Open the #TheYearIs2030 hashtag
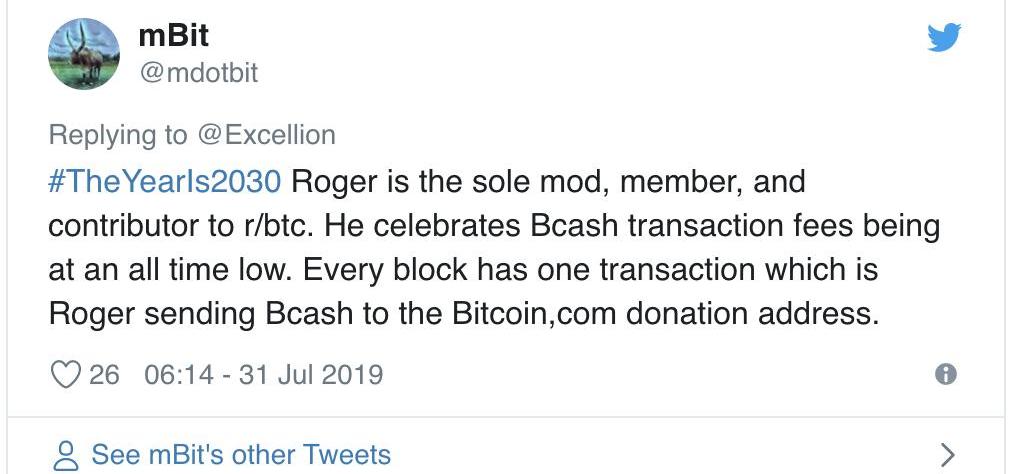The height and width of the screenshot is (474, 1012). [x=165, y=183]
